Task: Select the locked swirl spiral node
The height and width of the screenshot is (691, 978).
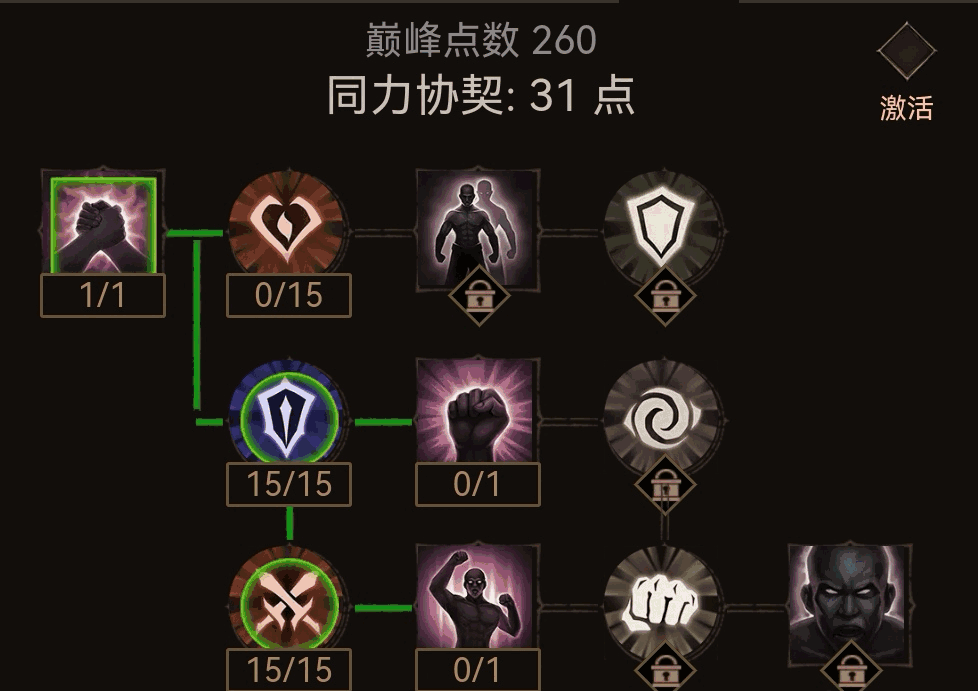Action: tap(664, 417)
